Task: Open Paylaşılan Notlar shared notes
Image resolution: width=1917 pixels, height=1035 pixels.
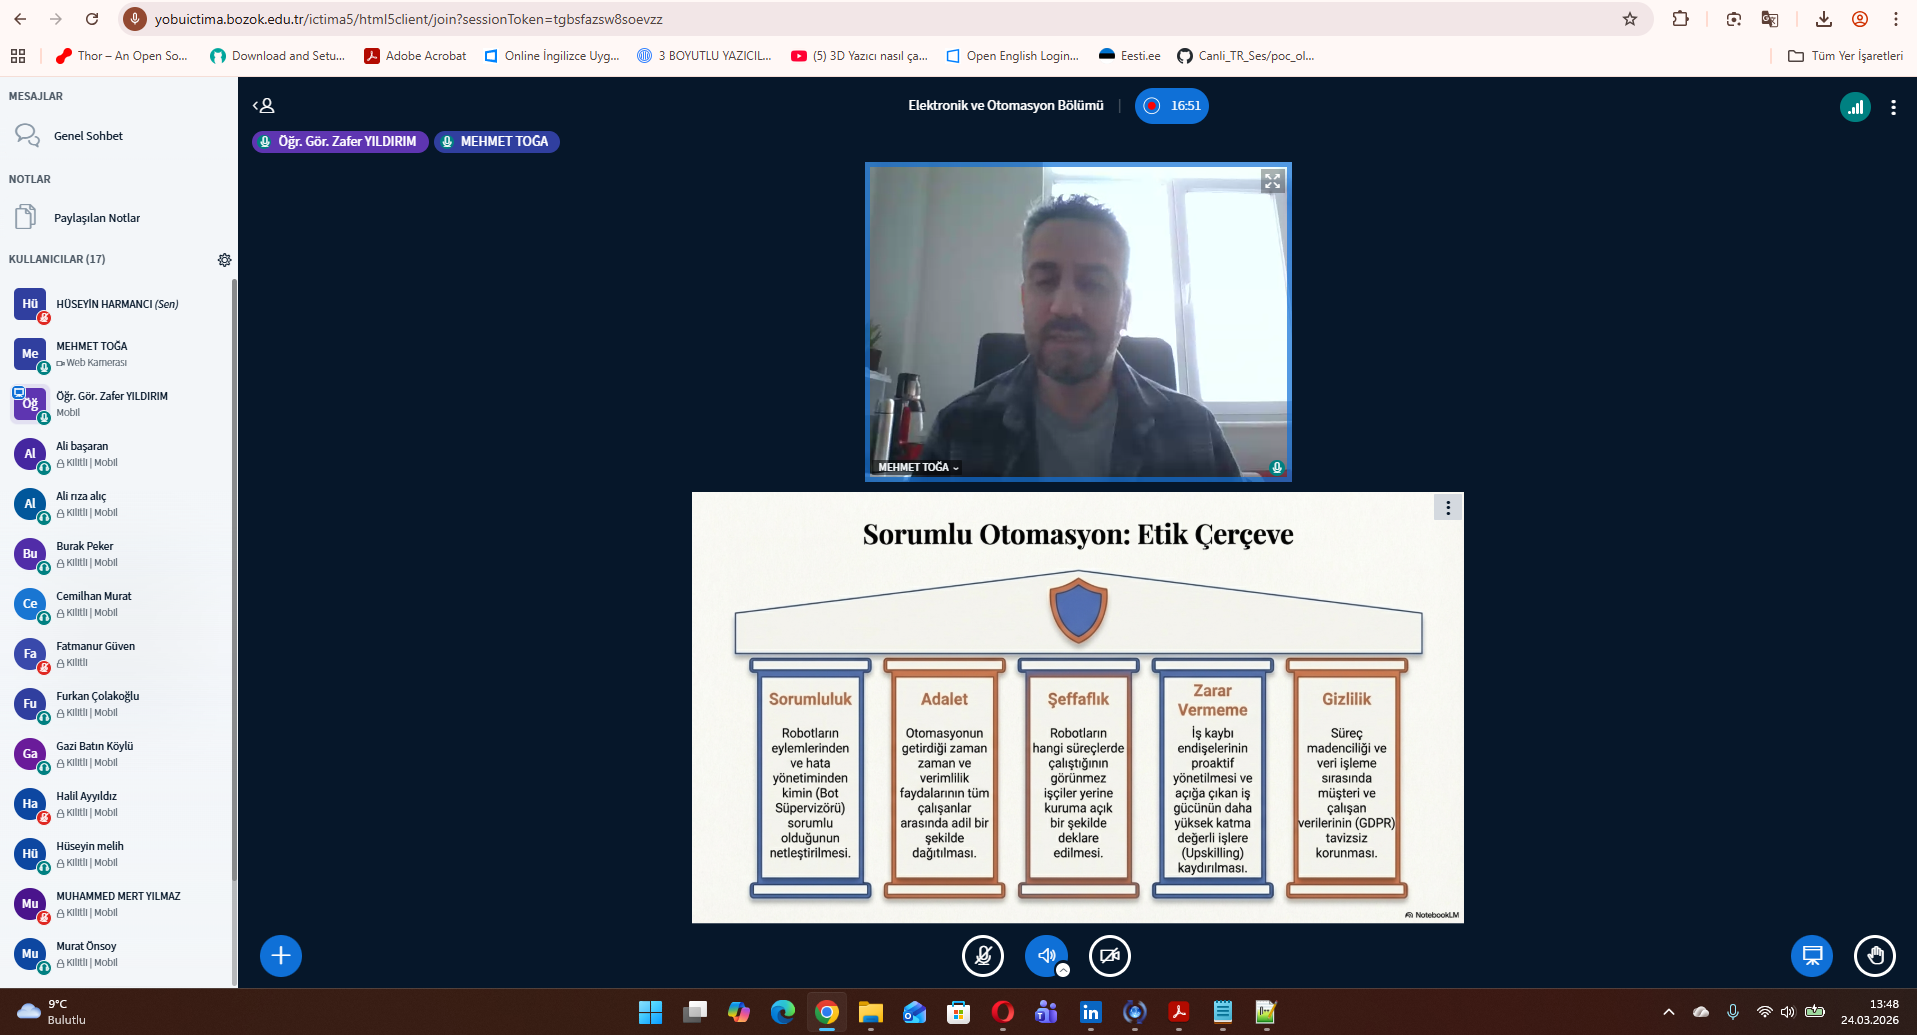Action: 96,218
